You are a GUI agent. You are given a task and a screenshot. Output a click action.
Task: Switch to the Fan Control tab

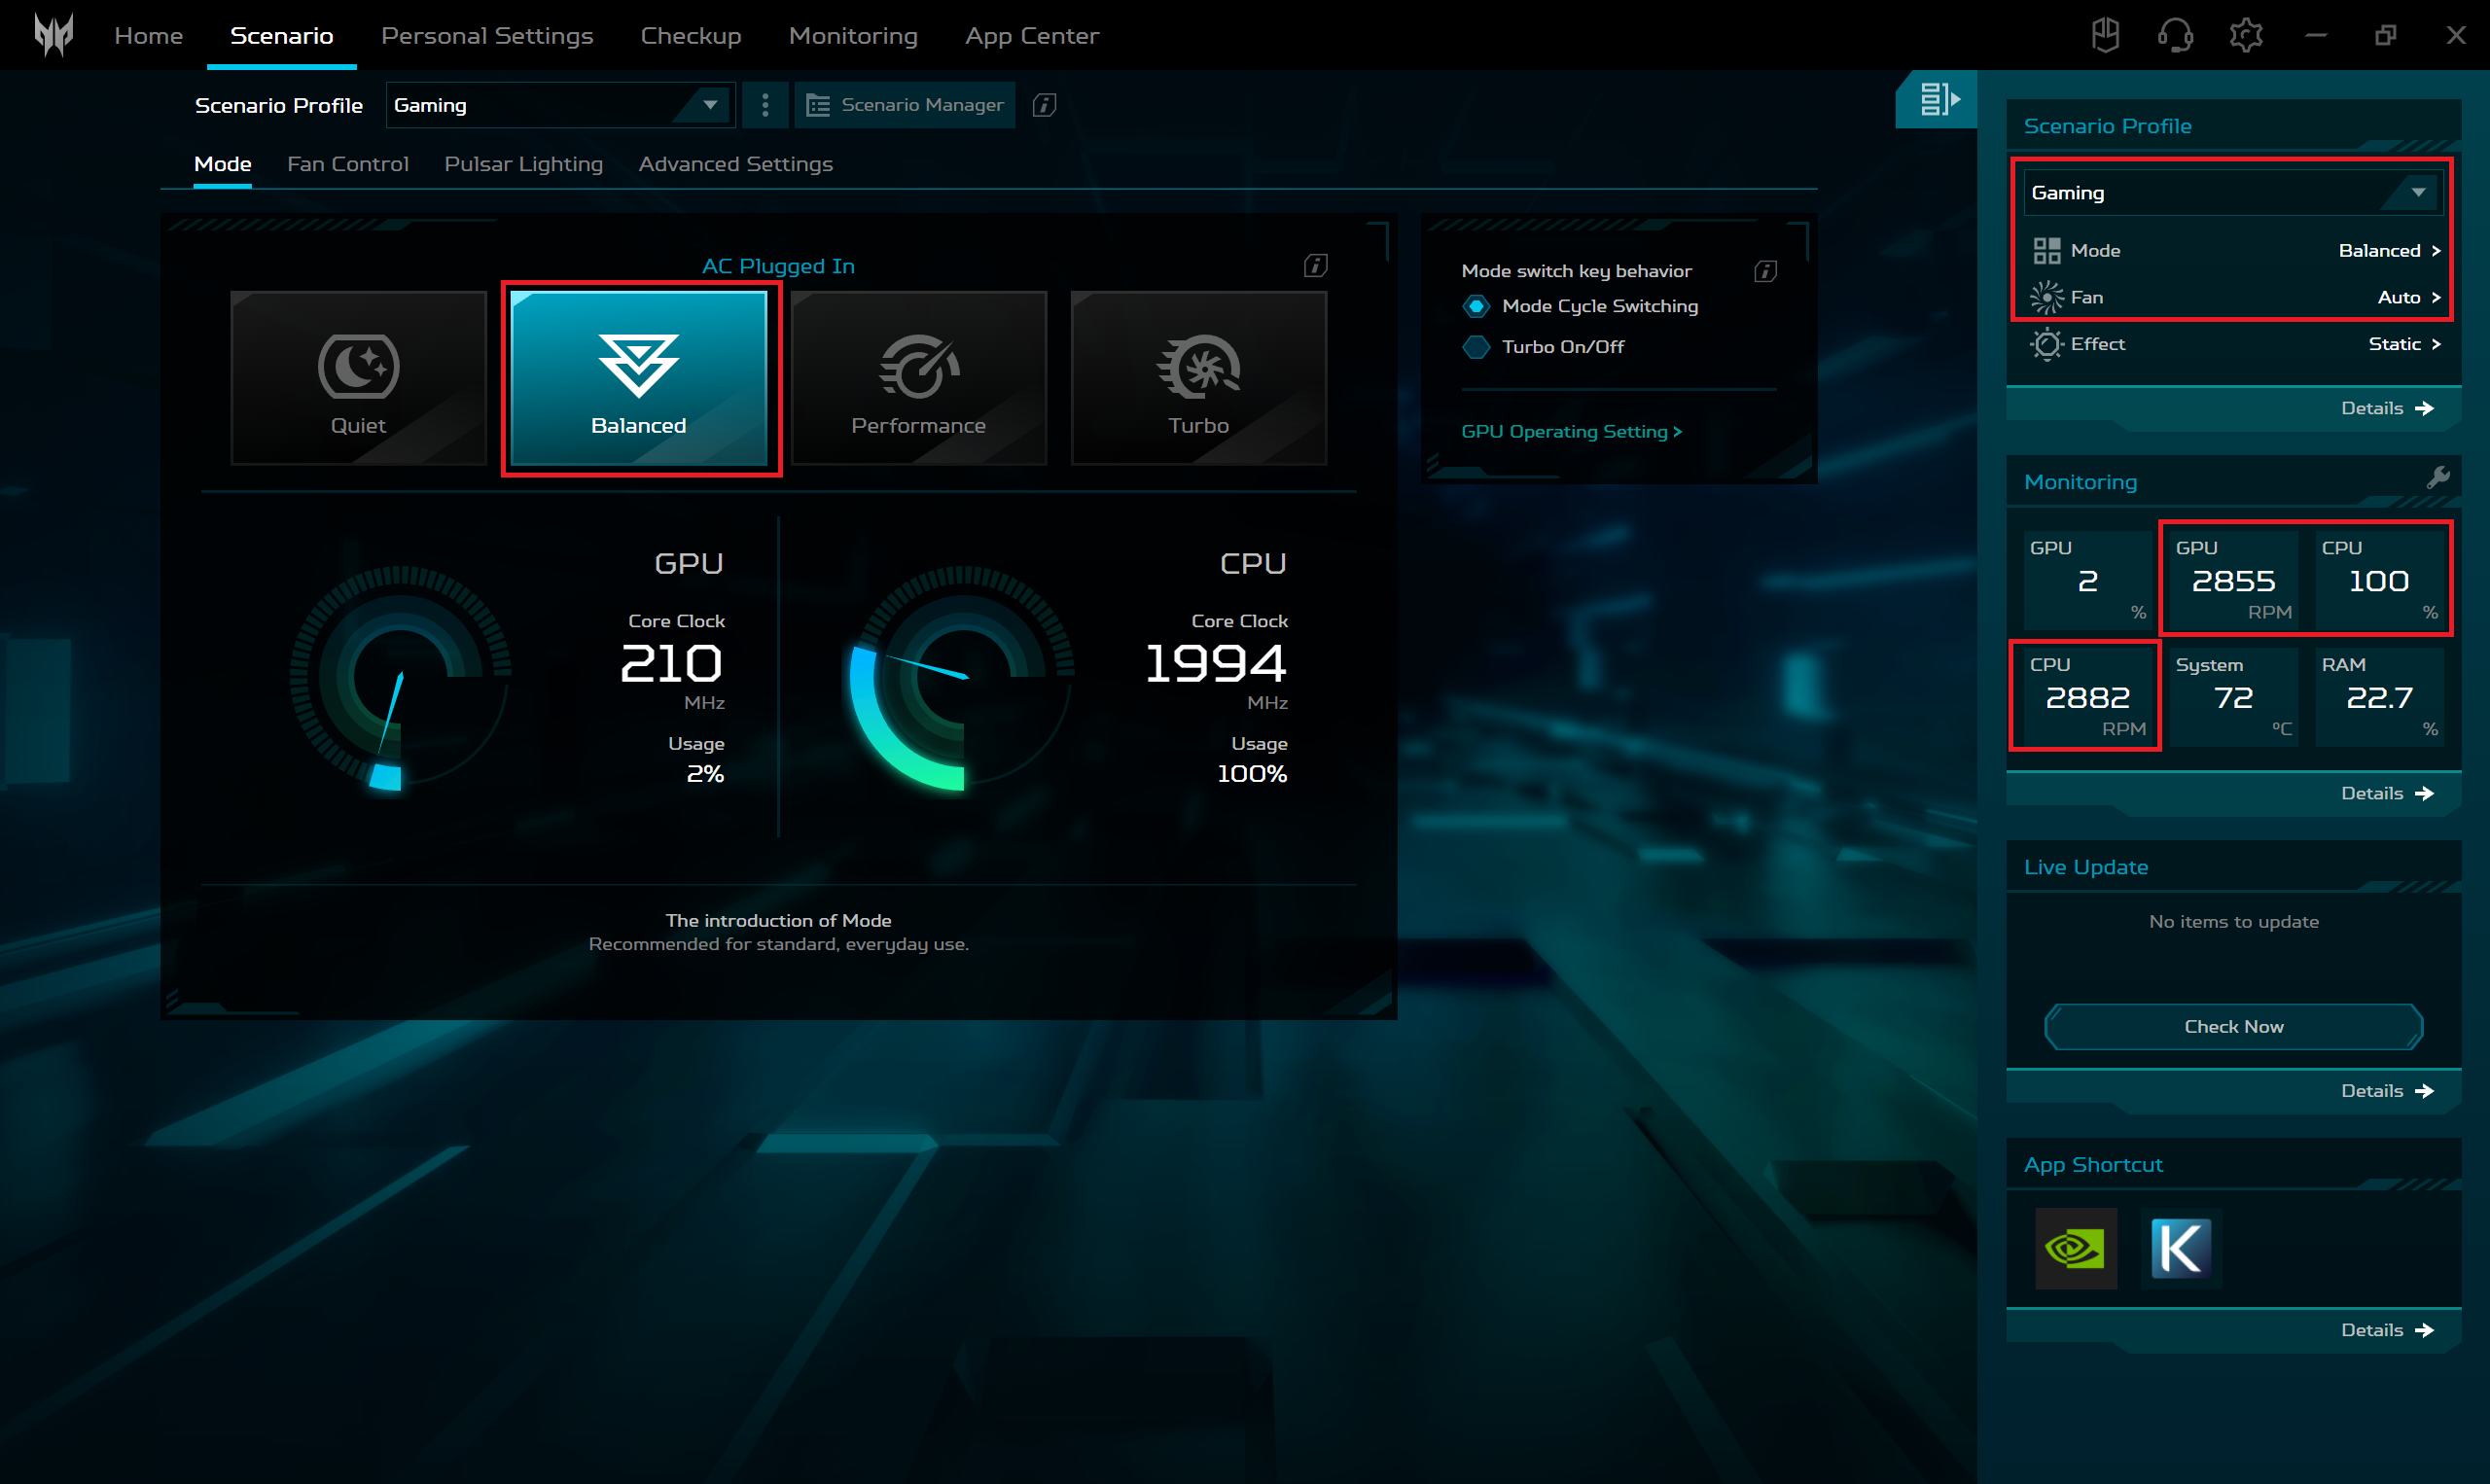click(x=347, y=163)
